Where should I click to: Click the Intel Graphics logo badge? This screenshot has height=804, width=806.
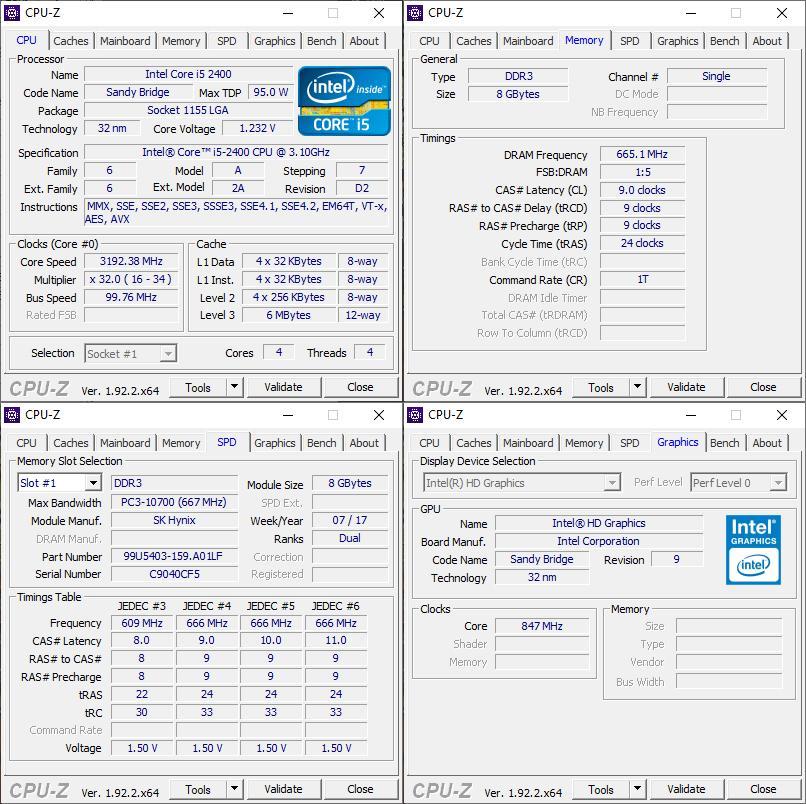point(753,550)
